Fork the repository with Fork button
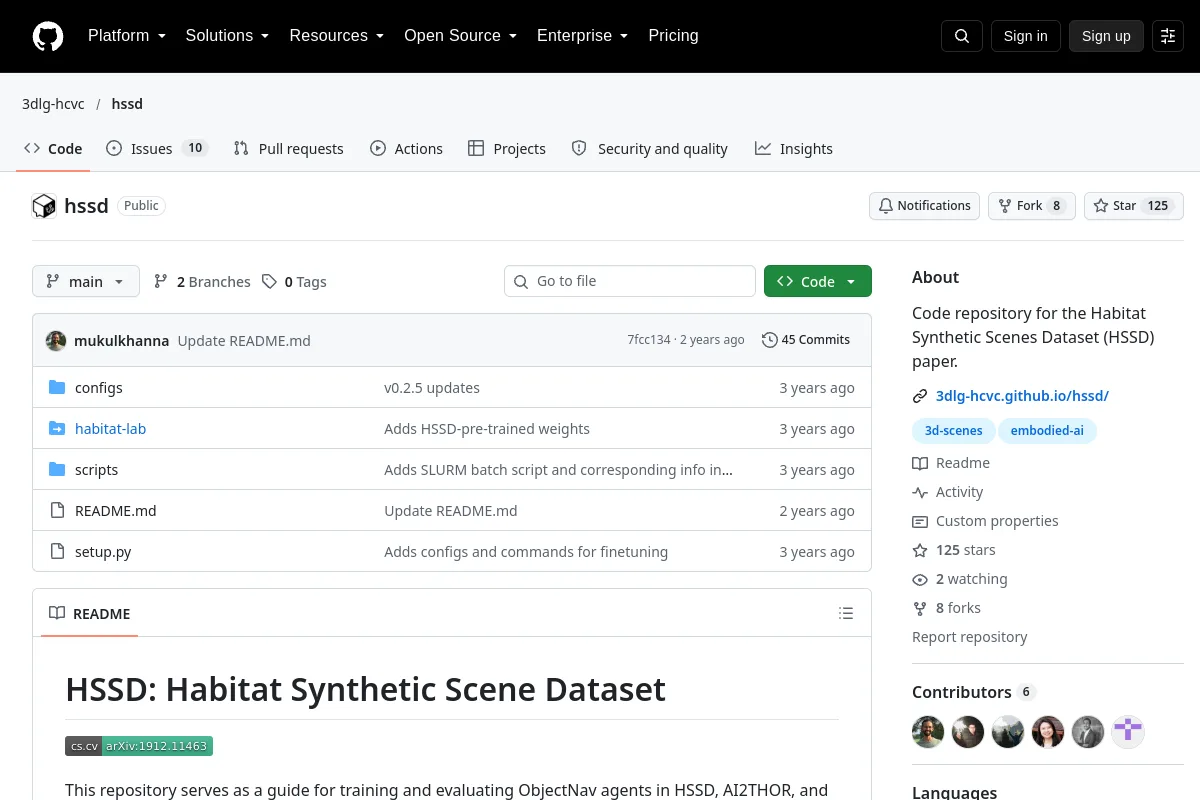The height and width of the screenshot is (800, 1200). click(x=1032, y=206)
